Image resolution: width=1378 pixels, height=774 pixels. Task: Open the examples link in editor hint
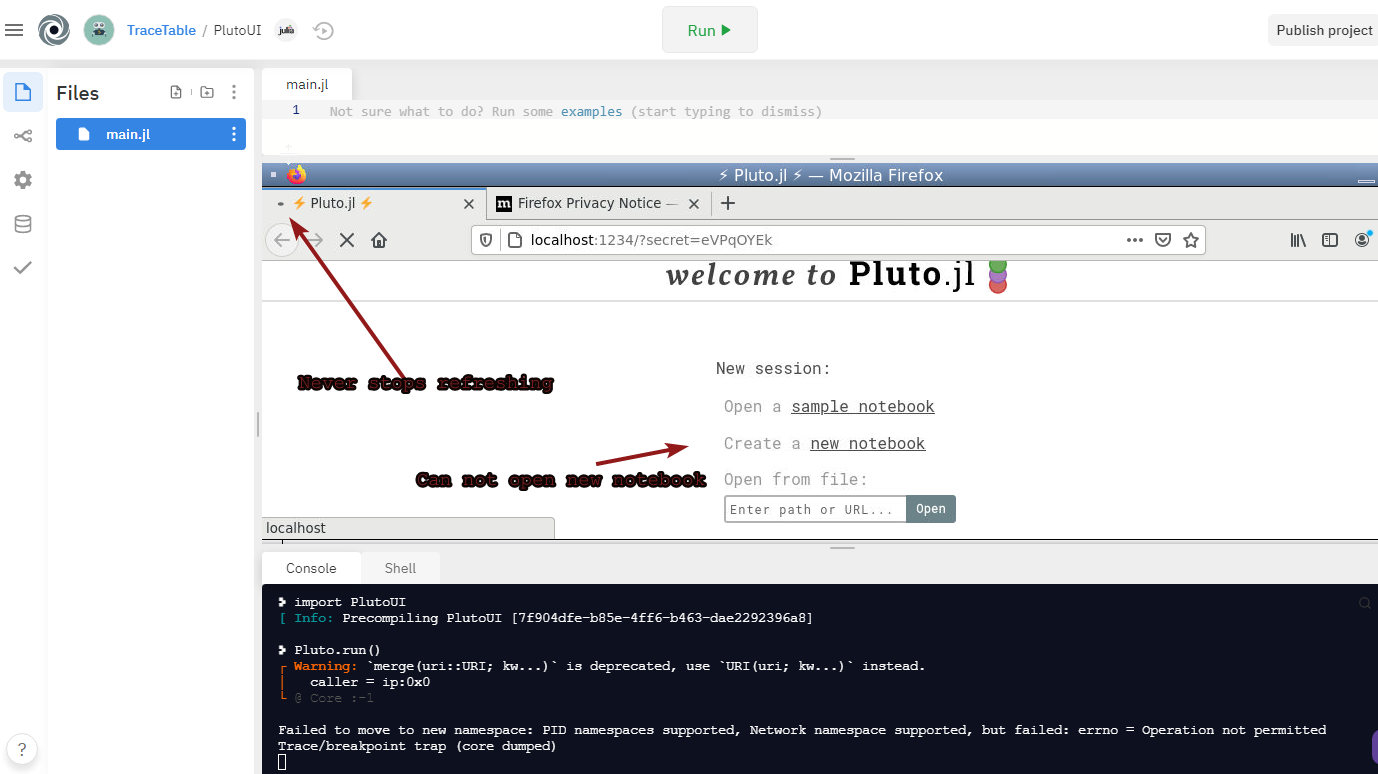591,111
